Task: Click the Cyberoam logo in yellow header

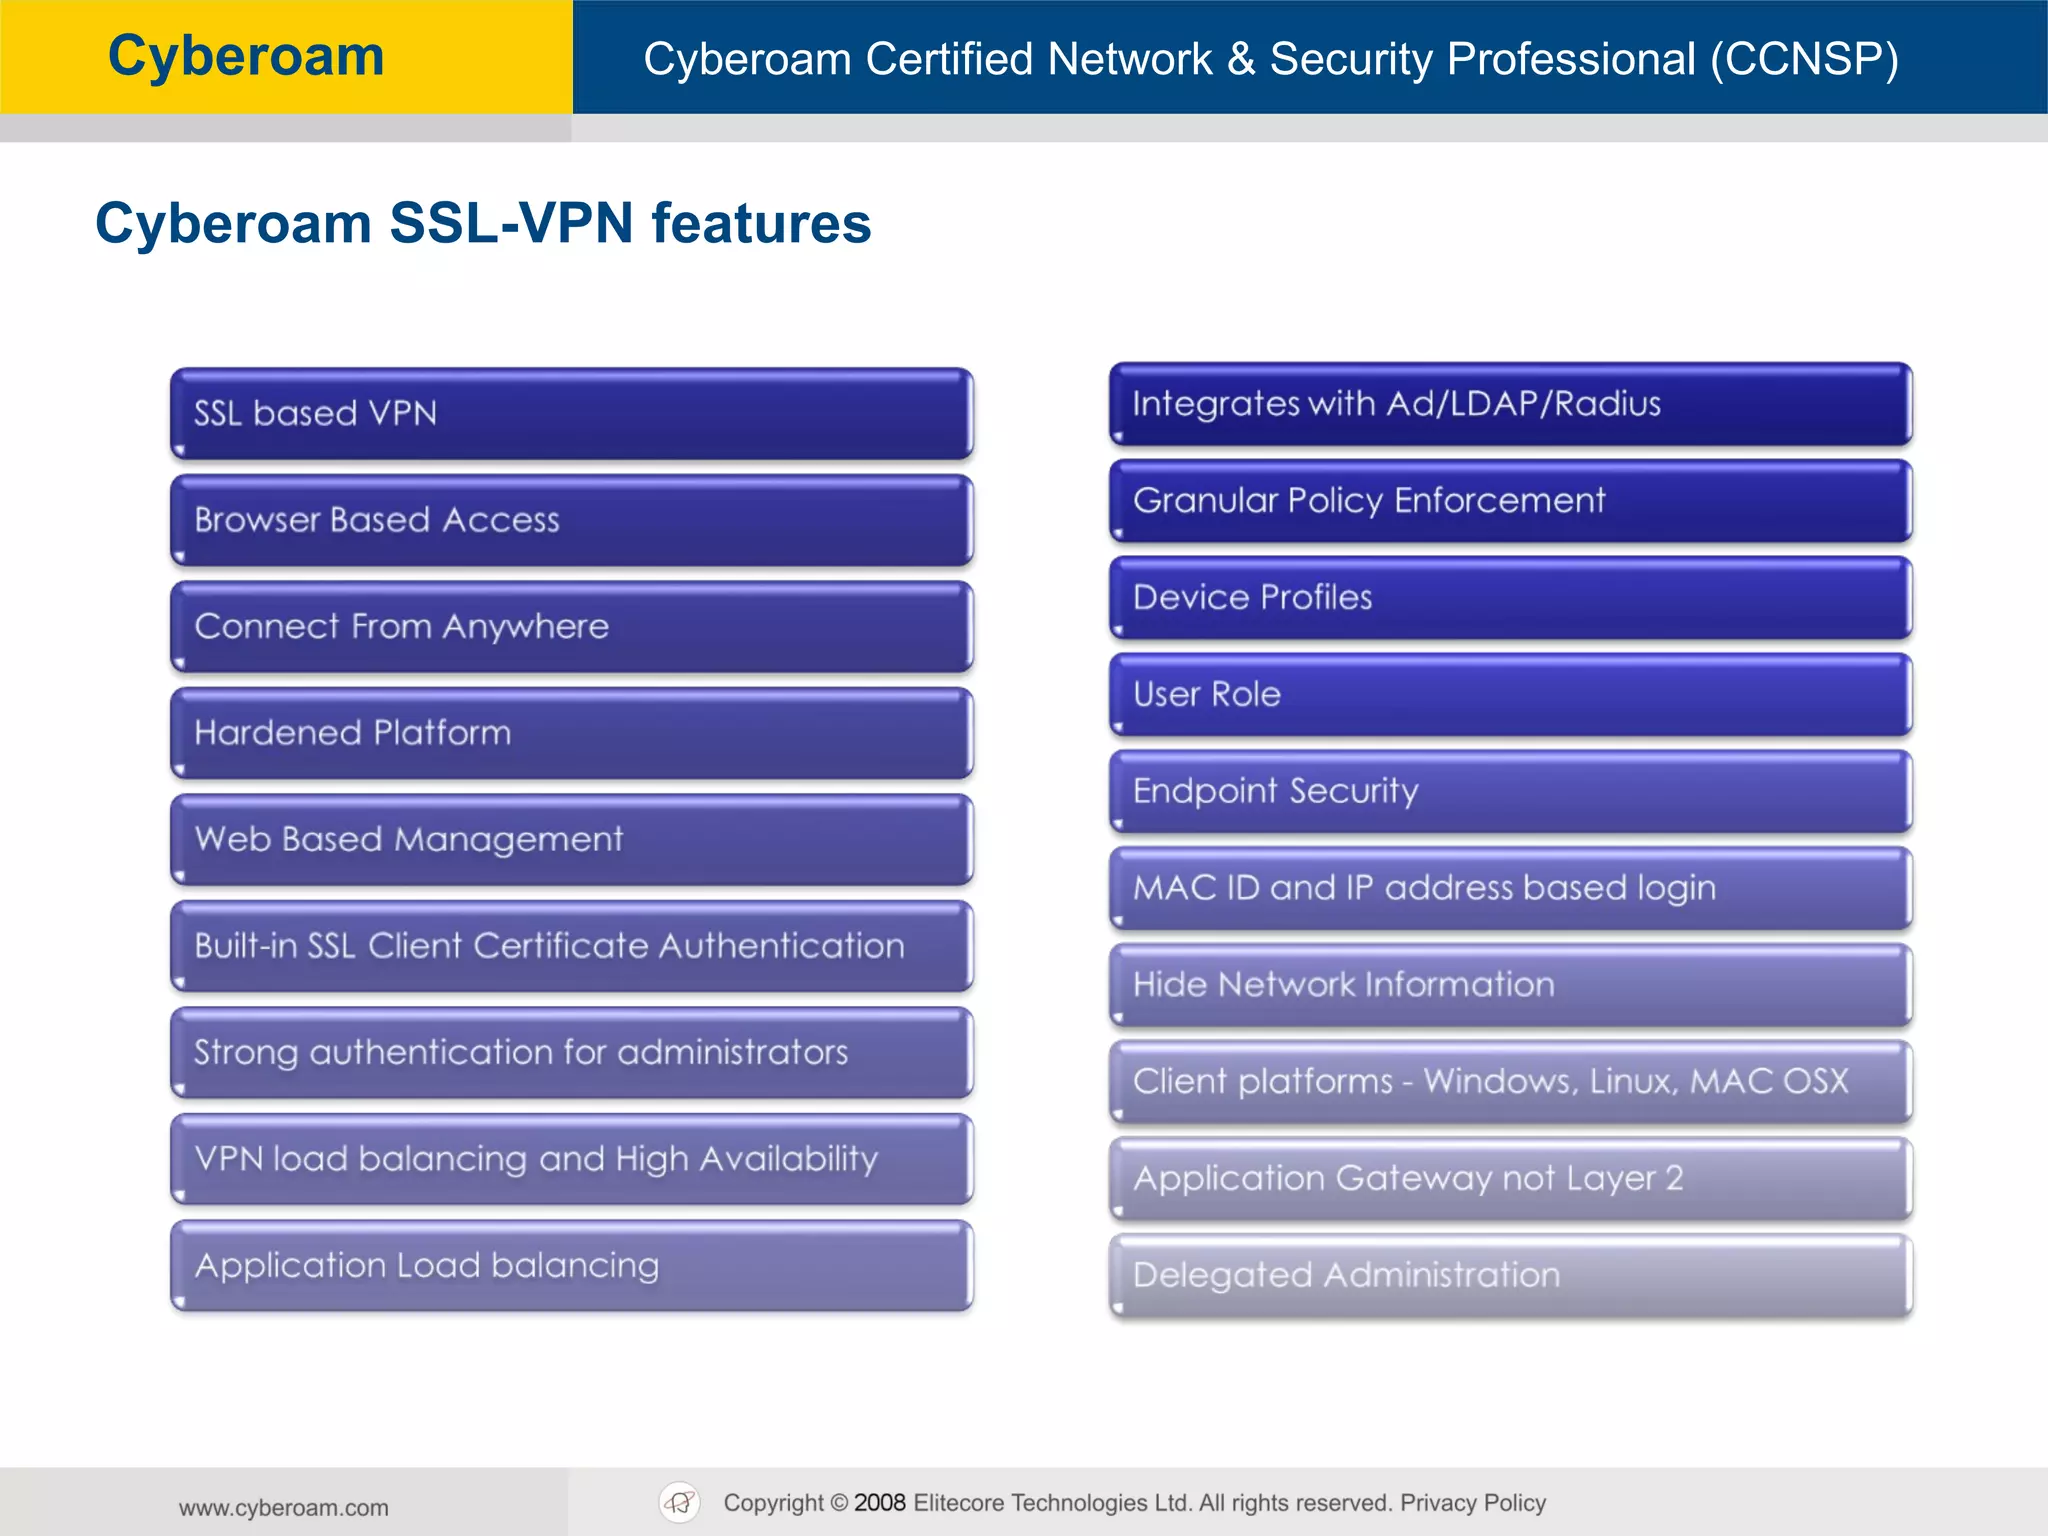Action: (246, 56)
